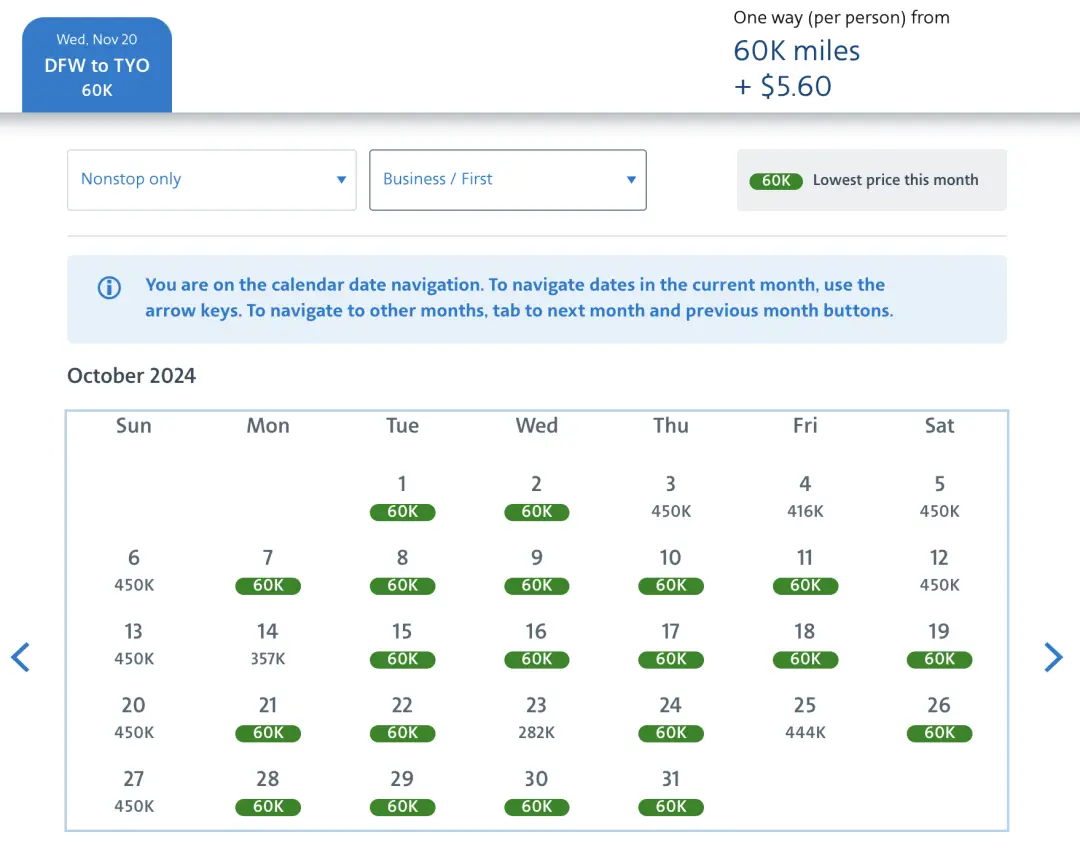
Task: Pick October 16 Wednesday at 60K
Action: [536, 645]
